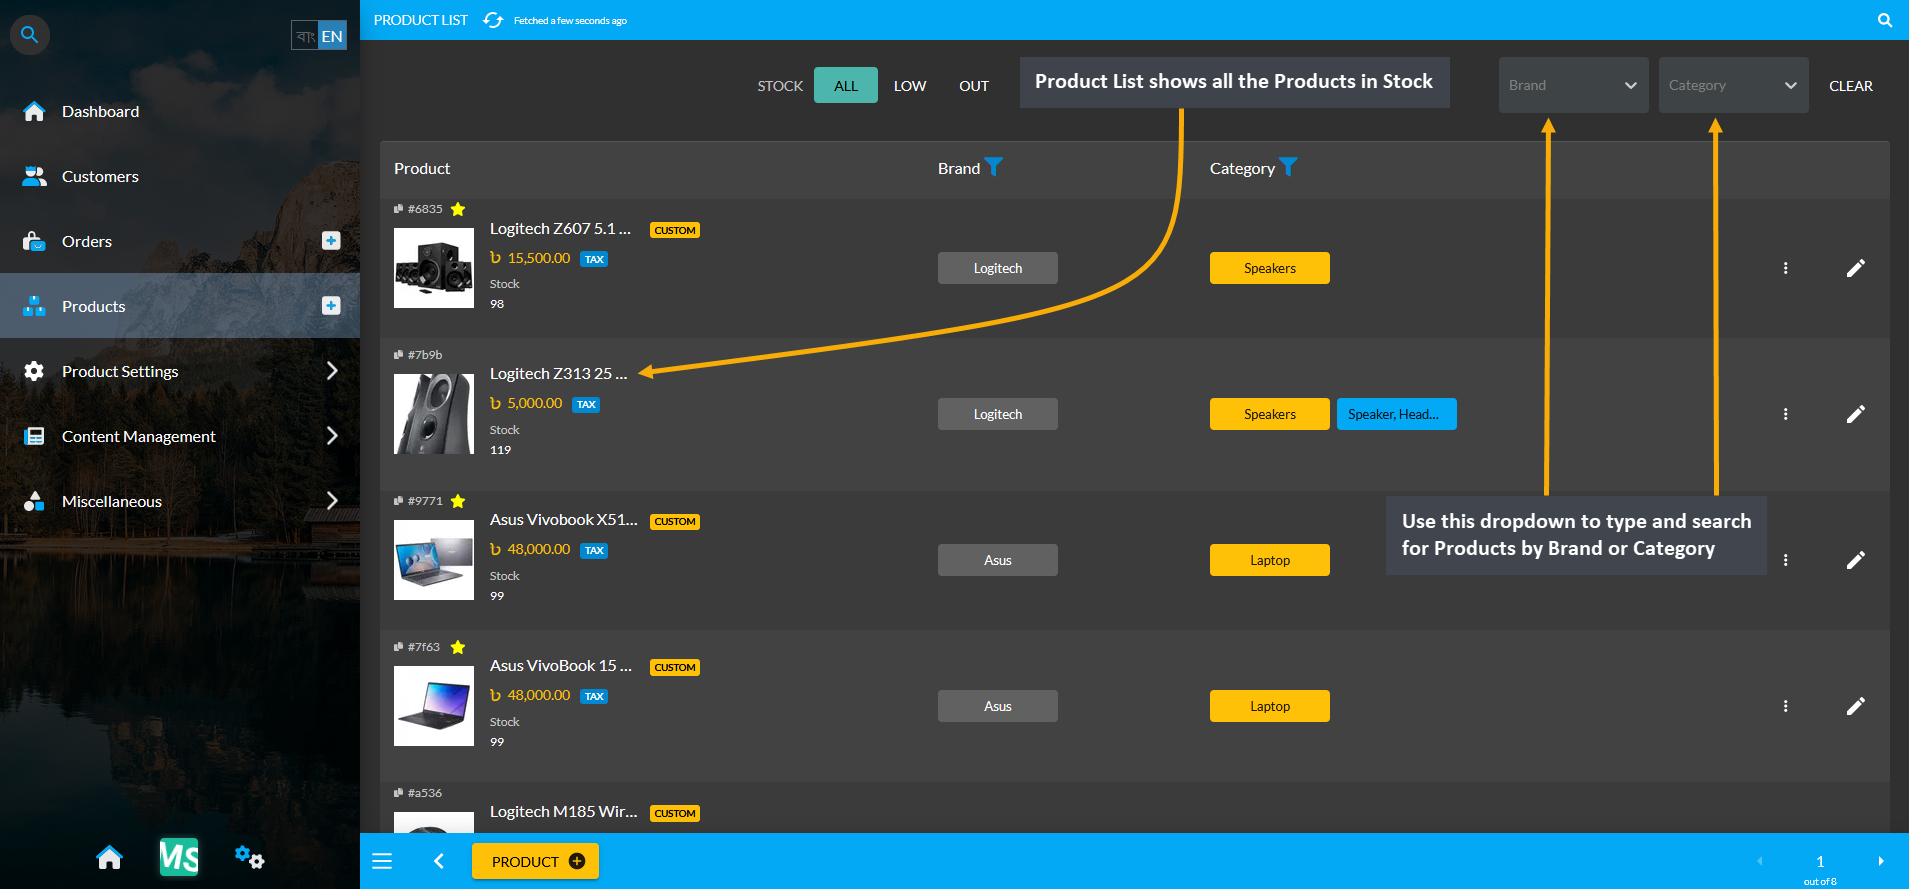Click Asus brand tag on Vivobook X51 row
Screen dimensions: 1909x889
998,560
